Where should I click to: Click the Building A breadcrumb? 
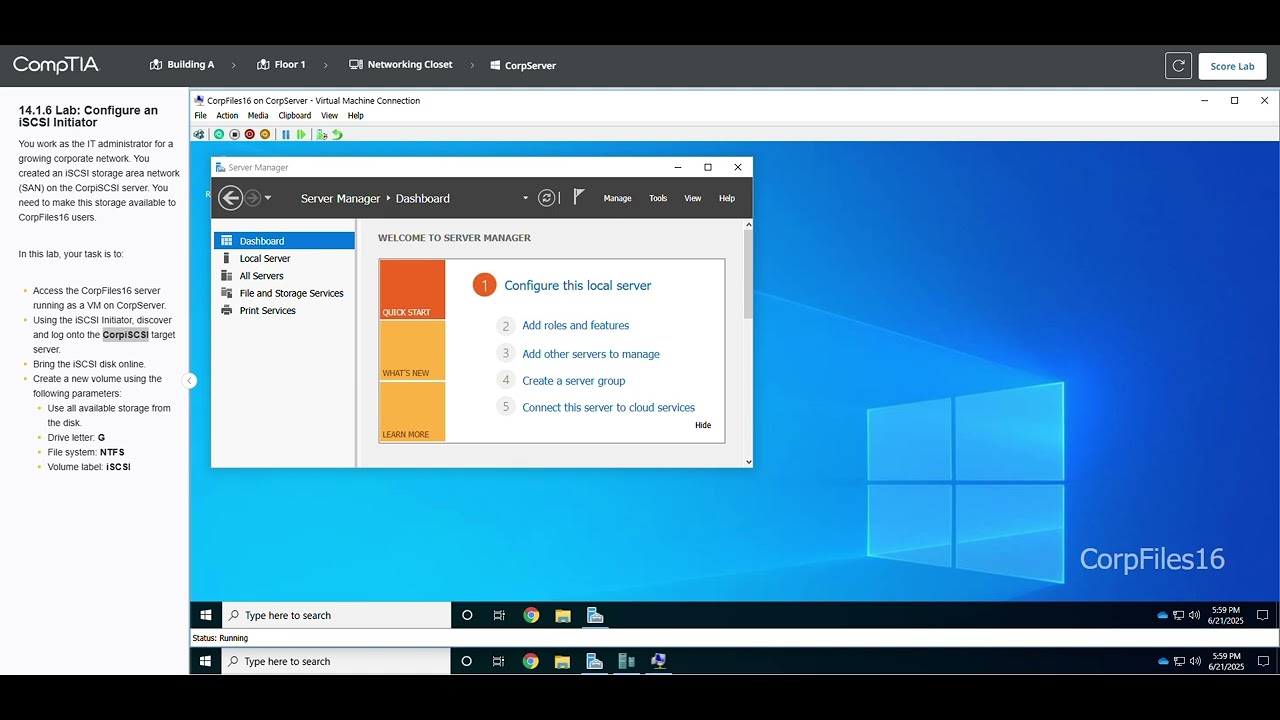coord(182,65)
